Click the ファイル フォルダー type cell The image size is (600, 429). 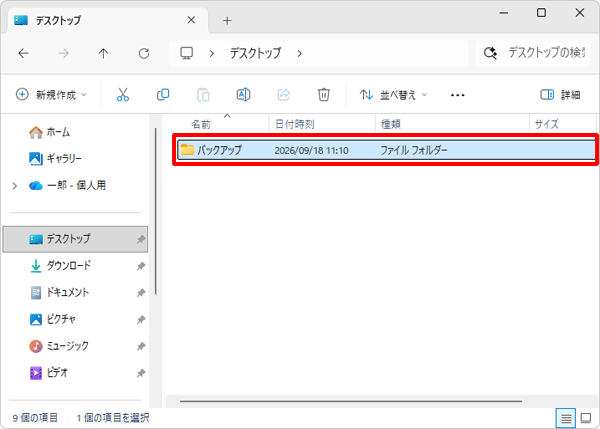point(414,150)
